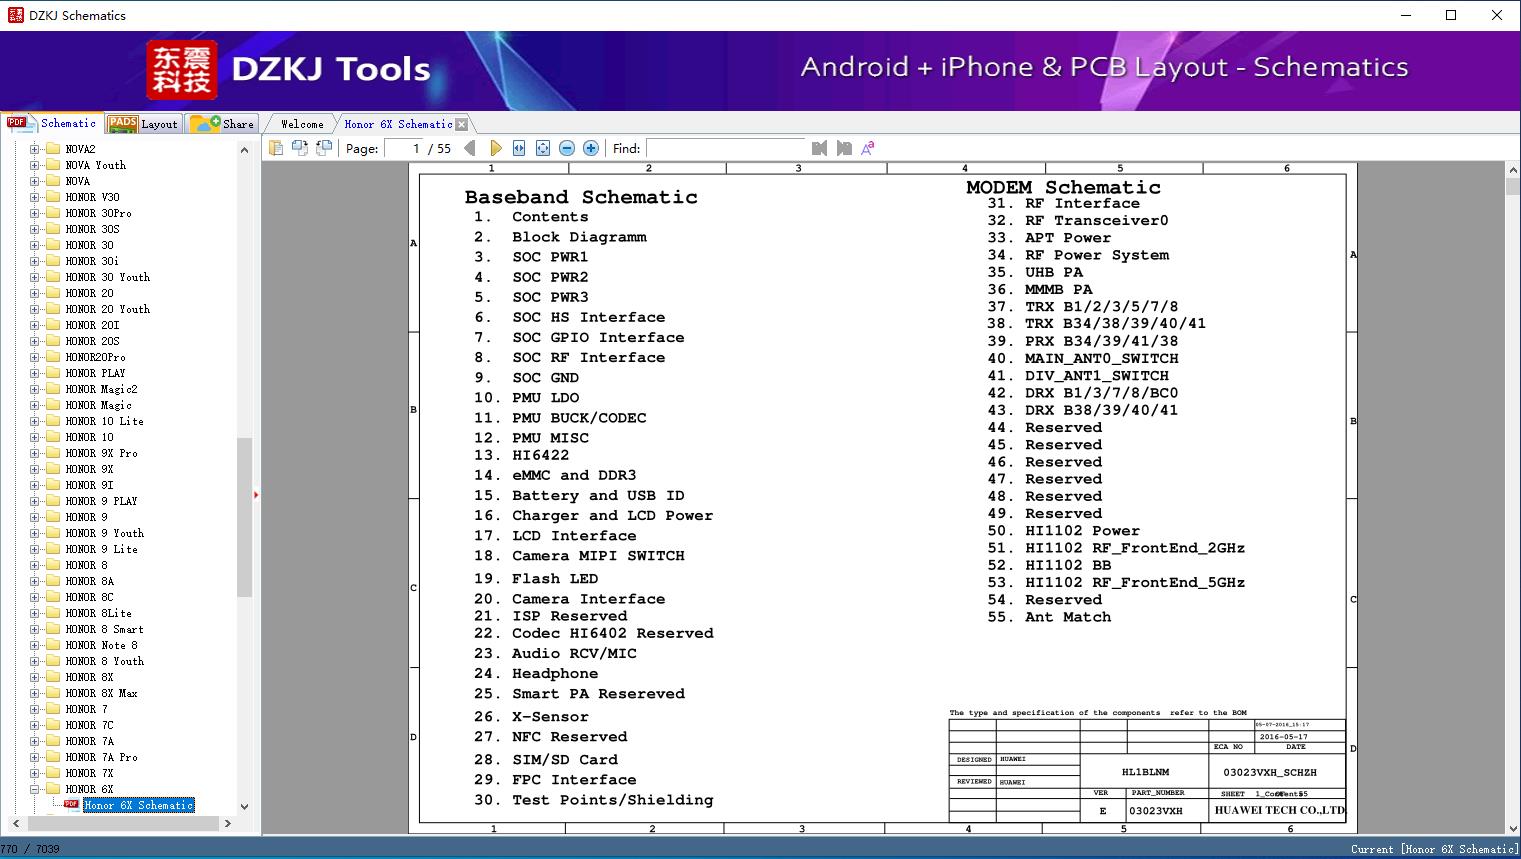This screenshot has height=859, width=1521.
Task: Click the find next icon
Action: click(844, 148)
